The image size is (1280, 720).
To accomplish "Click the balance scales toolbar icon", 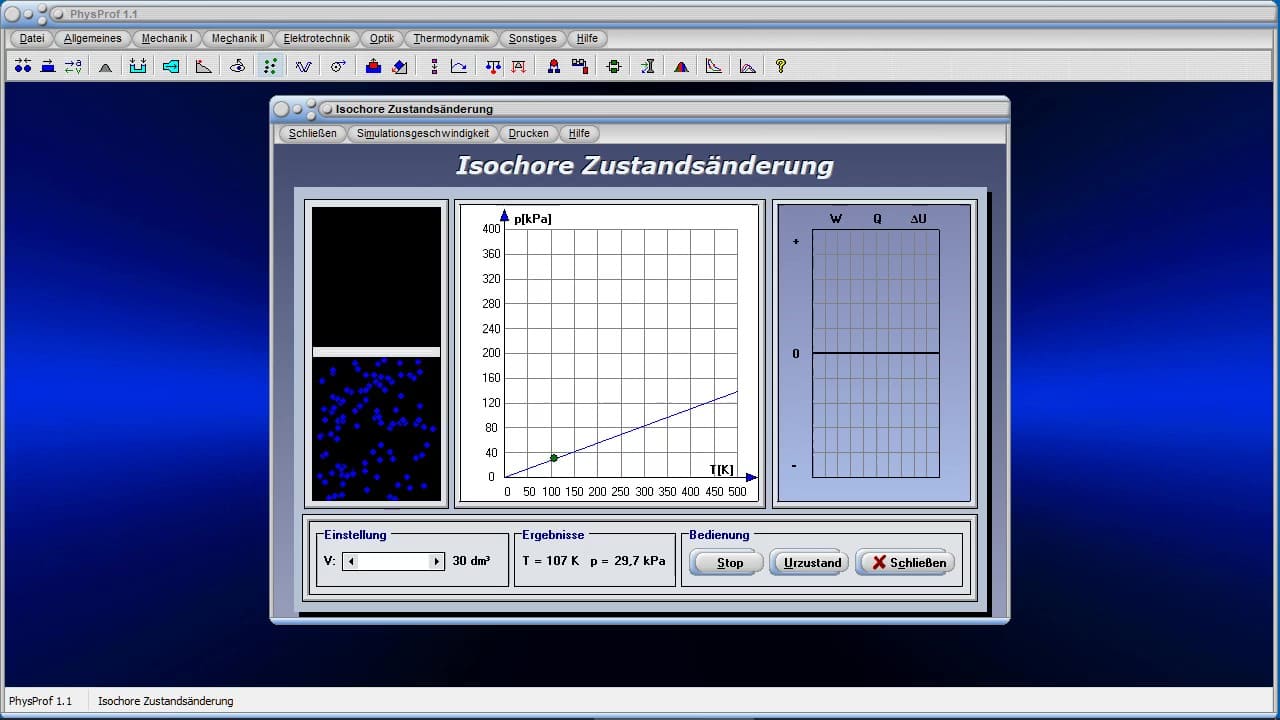I will pyautogui.click(x=493, y=66).
